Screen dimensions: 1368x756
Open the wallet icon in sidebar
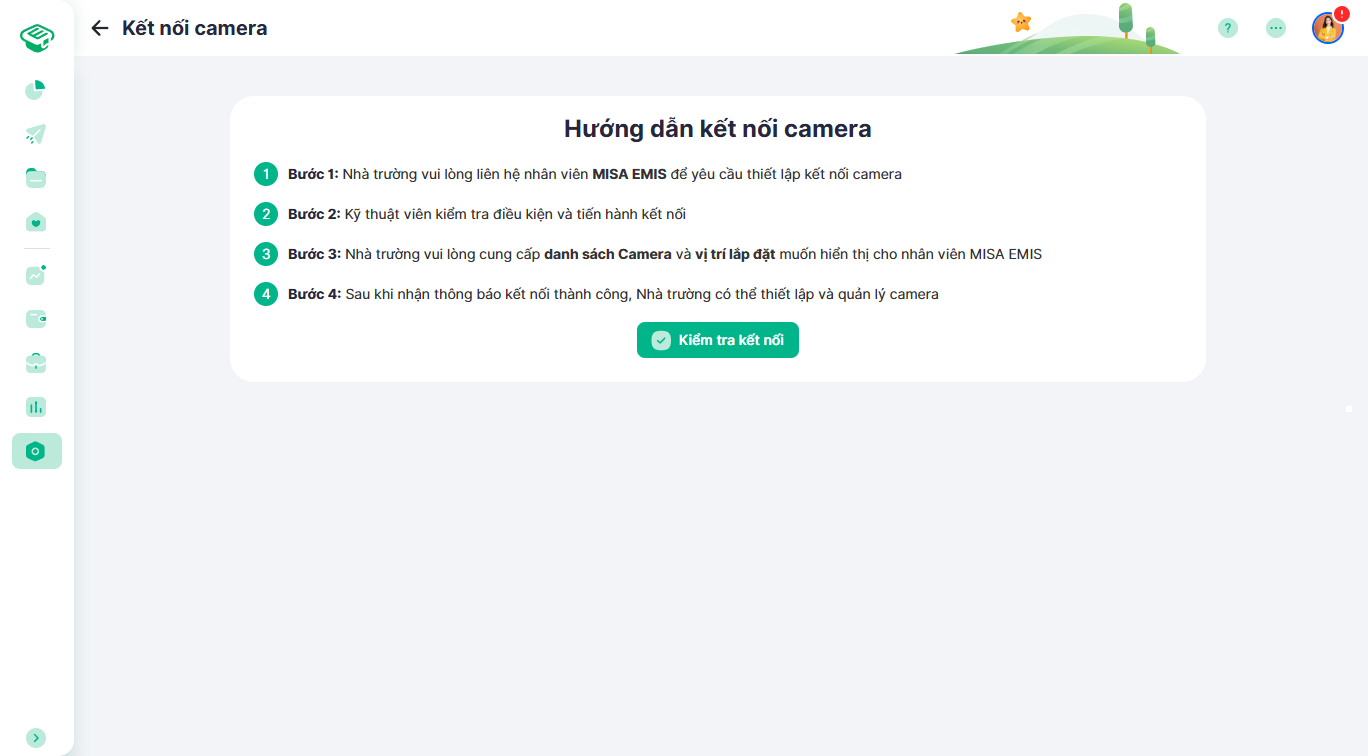36,319
